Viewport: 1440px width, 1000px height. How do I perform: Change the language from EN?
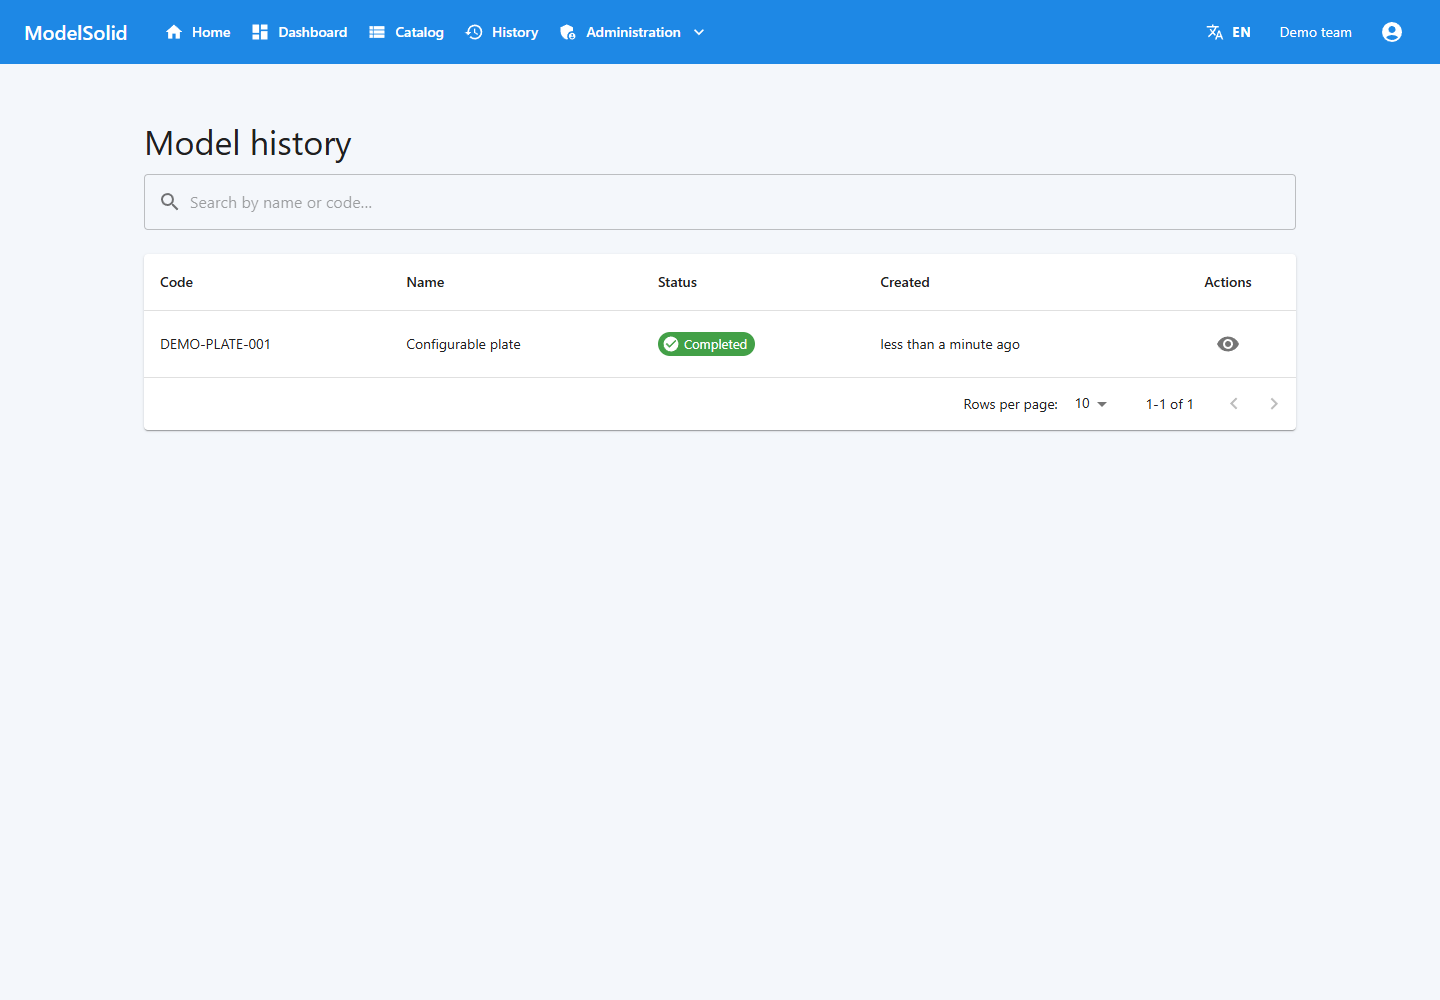point(1229,32)
